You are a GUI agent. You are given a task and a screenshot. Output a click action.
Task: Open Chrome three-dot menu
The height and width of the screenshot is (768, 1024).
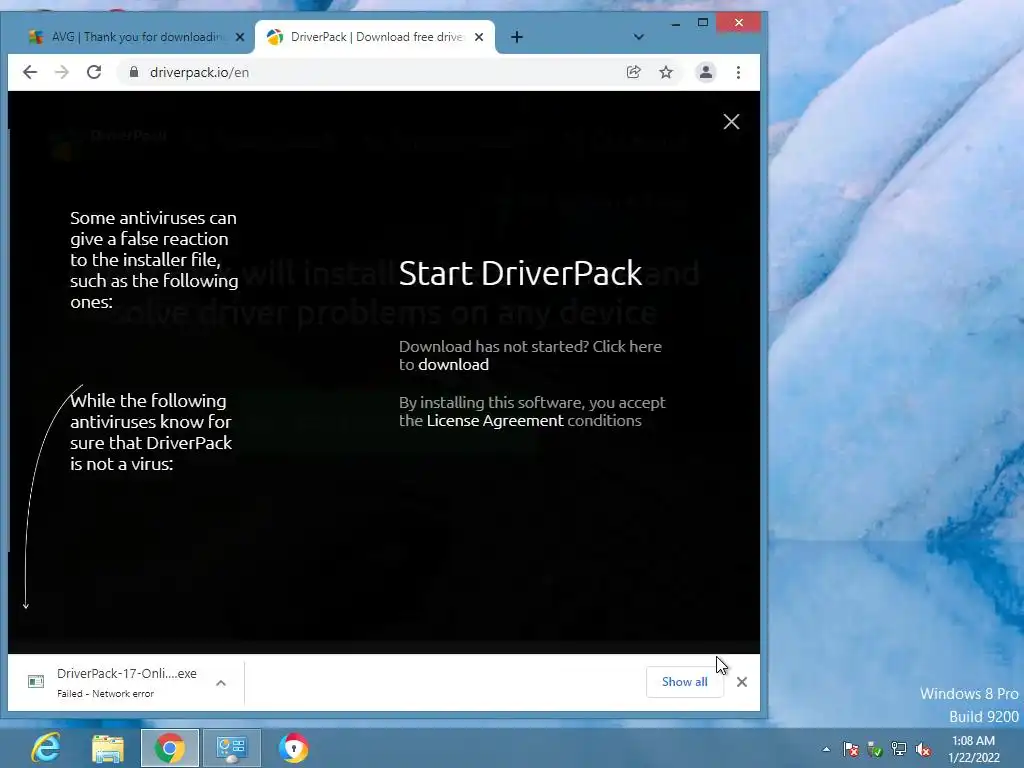point(739,72)
